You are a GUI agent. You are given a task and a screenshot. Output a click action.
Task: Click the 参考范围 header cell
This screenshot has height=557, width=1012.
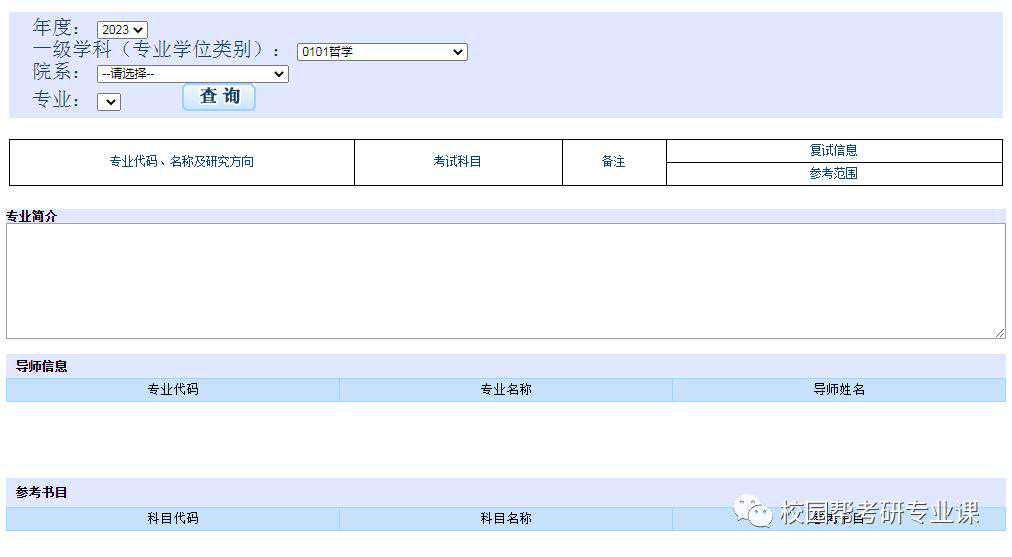(x=834, y=174)
